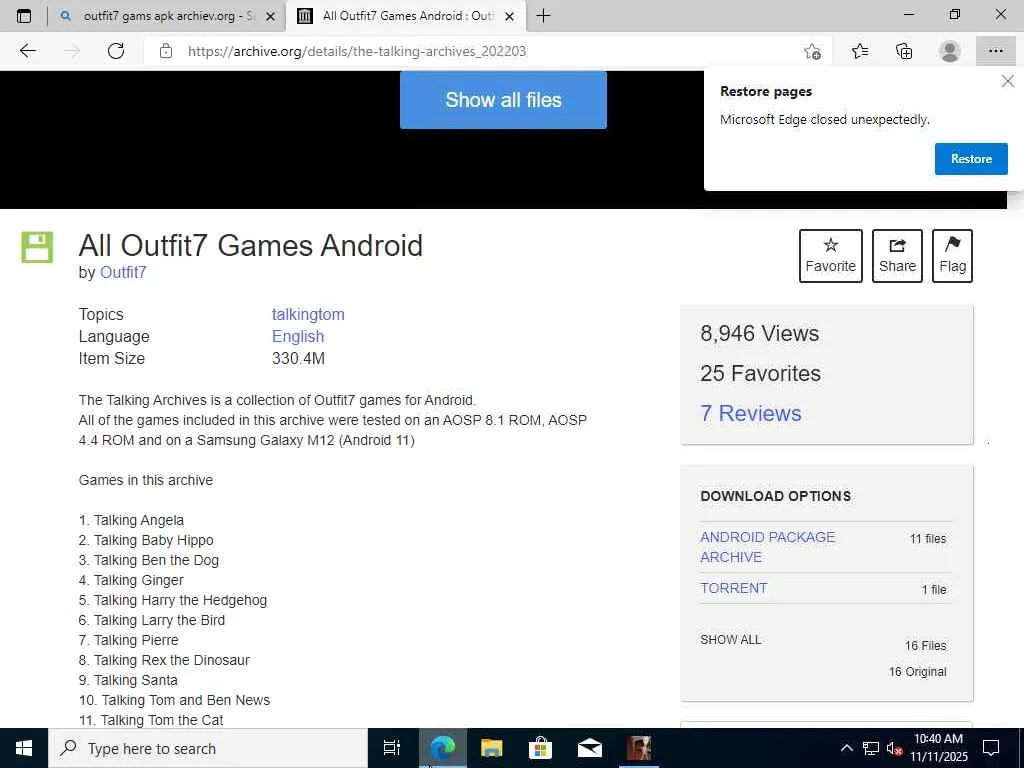
Task: Dismiss the Restore pages popup
Action: [1008, 81]
